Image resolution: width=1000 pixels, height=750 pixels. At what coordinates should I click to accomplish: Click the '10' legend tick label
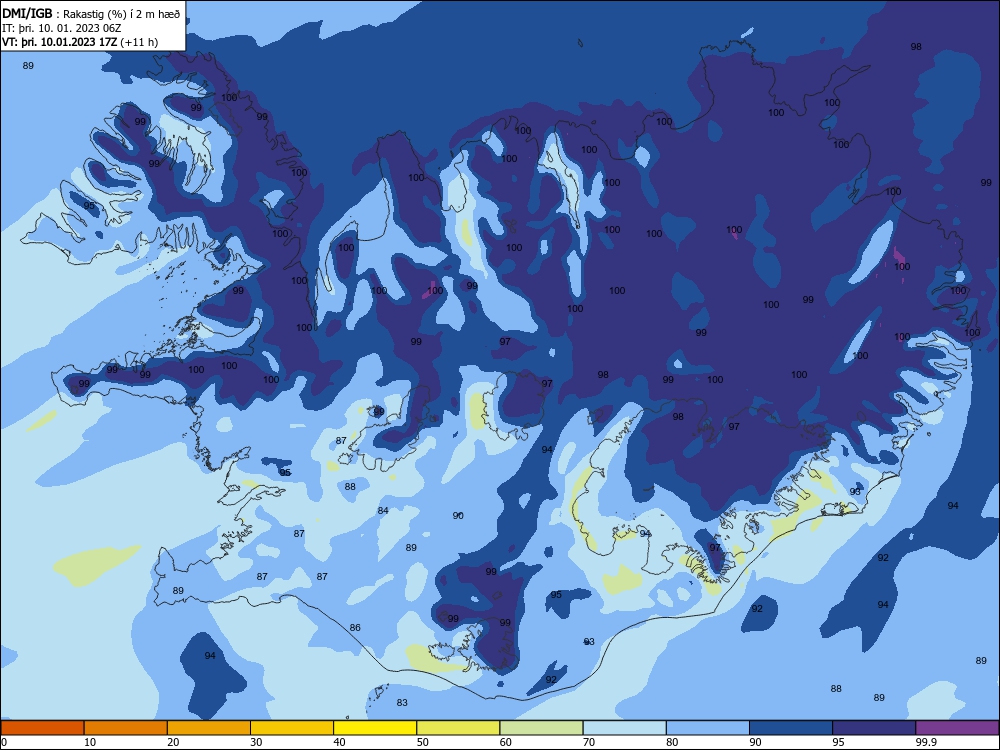pos(90,742)
